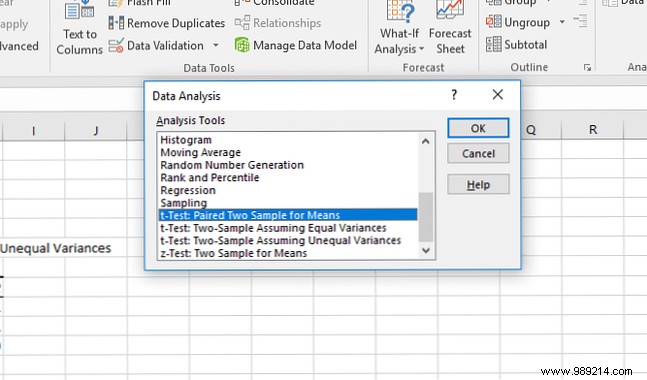Click the list scroll up arrow
This screenshot has height=380, width=647.
point(426,142)
